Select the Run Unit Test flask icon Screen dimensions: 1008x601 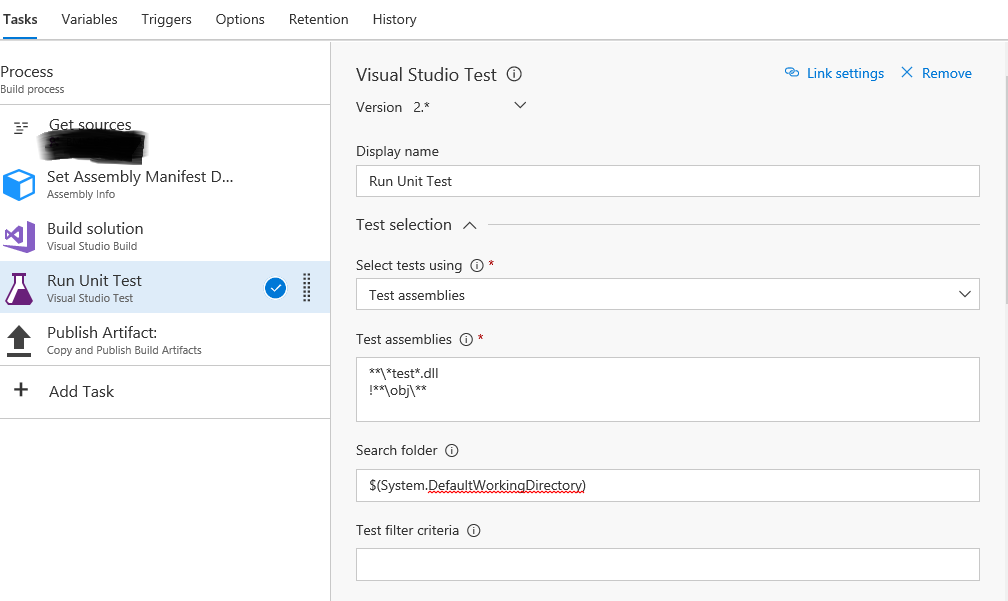[22, 289]
